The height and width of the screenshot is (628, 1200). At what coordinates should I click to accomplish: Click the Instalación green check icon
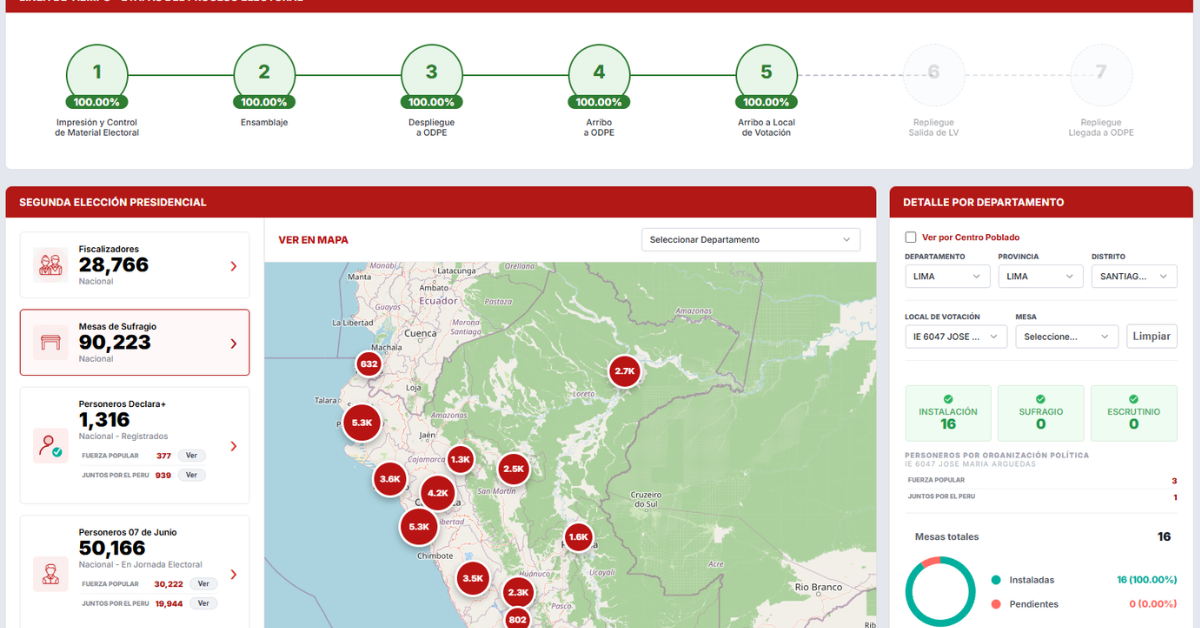948,399
